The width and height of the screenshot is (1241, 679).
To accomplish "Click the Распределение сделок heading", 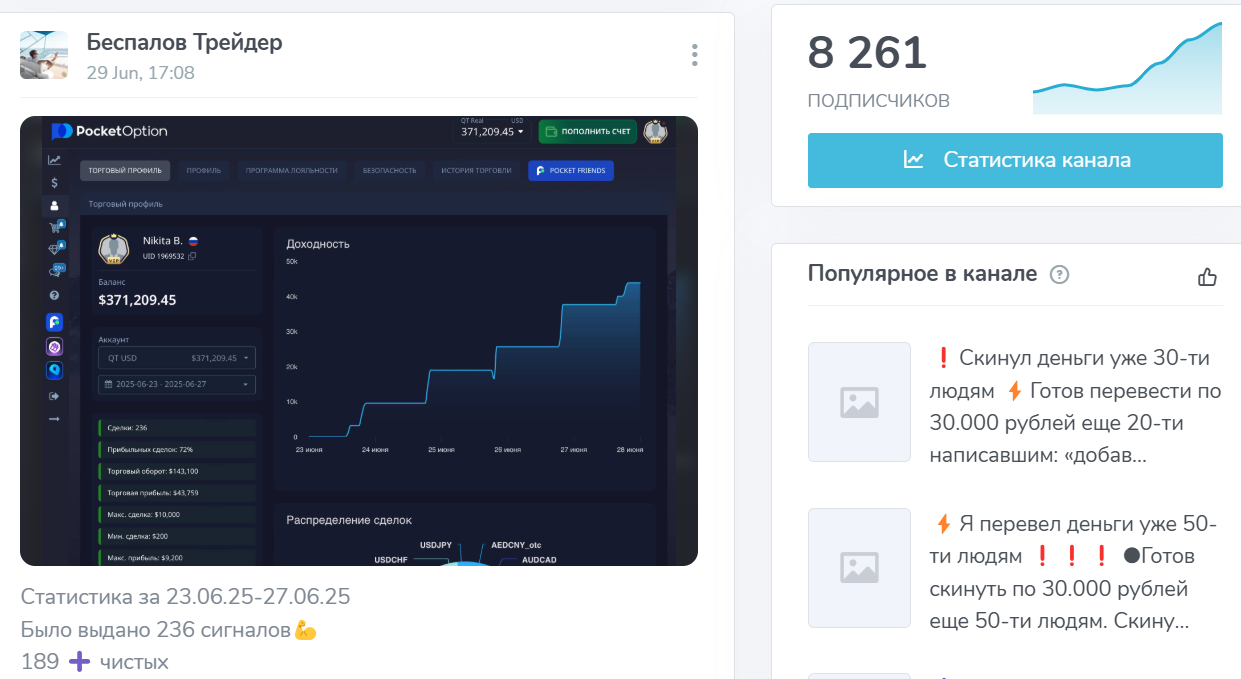I will tap(349, 520).
